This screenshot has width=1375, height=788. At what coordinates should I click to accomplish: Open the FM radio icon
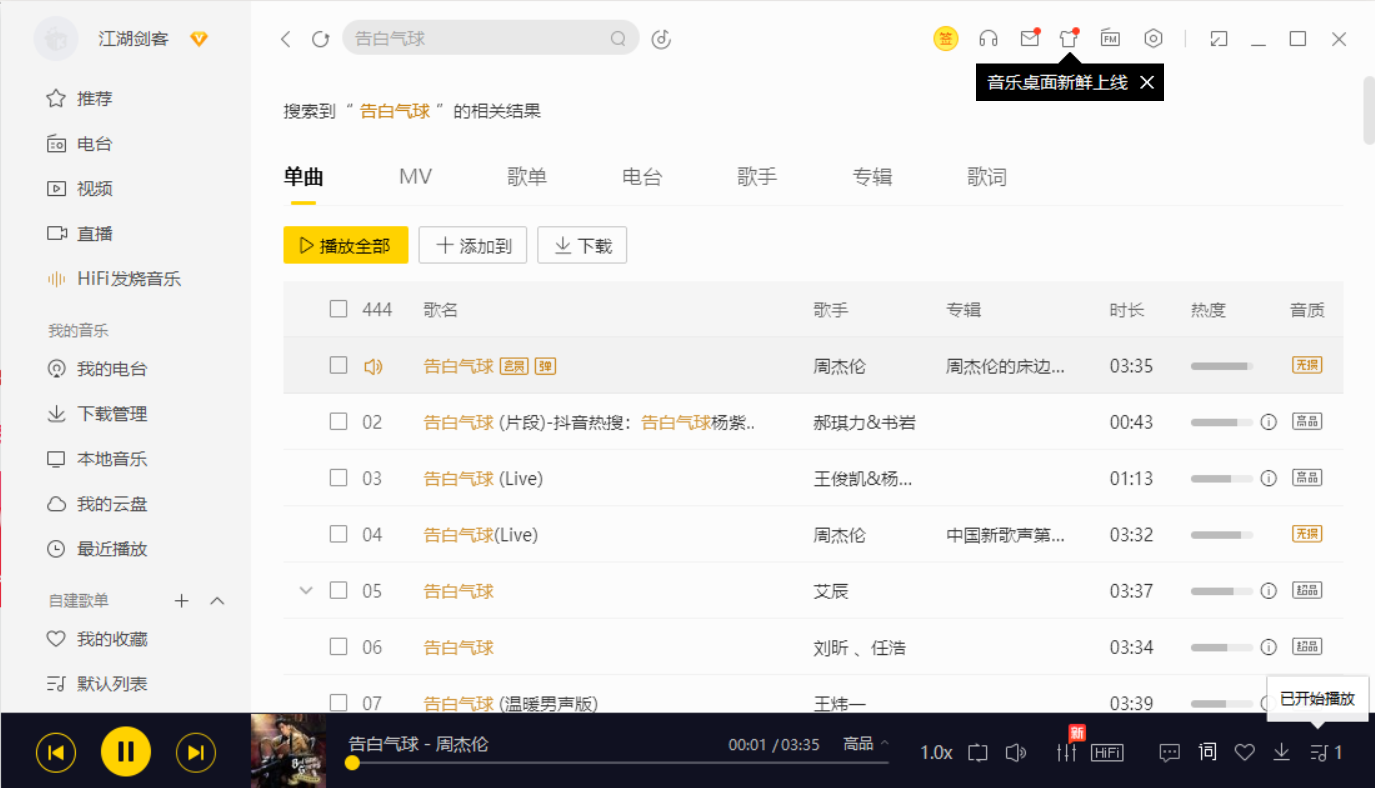tap(1110, 38)
